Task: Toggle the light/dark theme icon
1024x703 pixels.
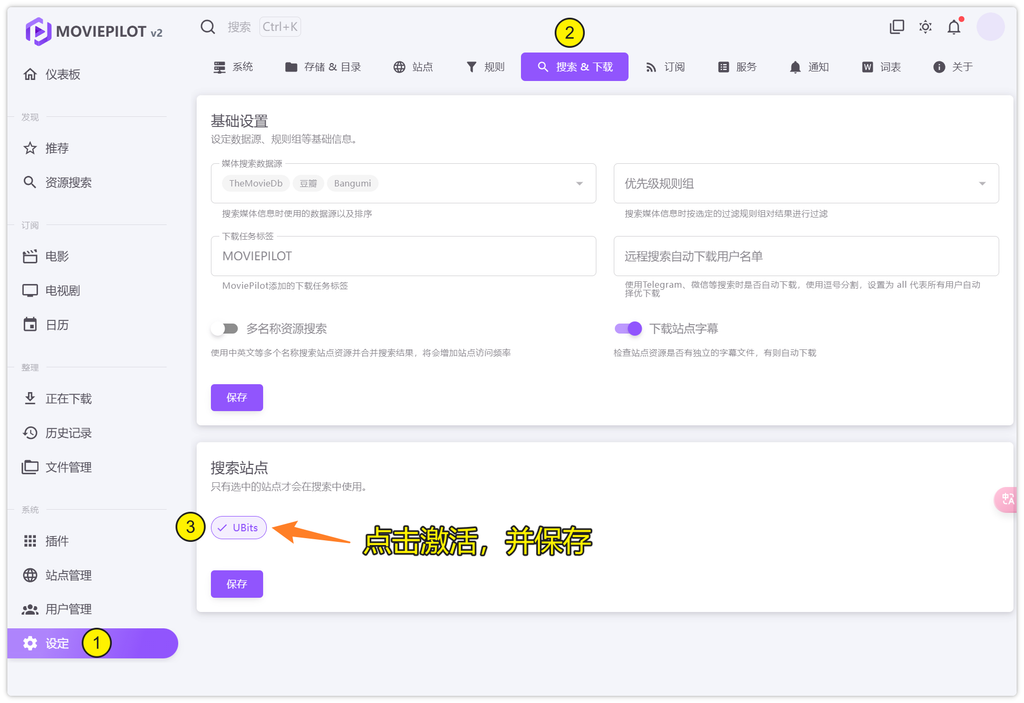Action: point(925,27)
